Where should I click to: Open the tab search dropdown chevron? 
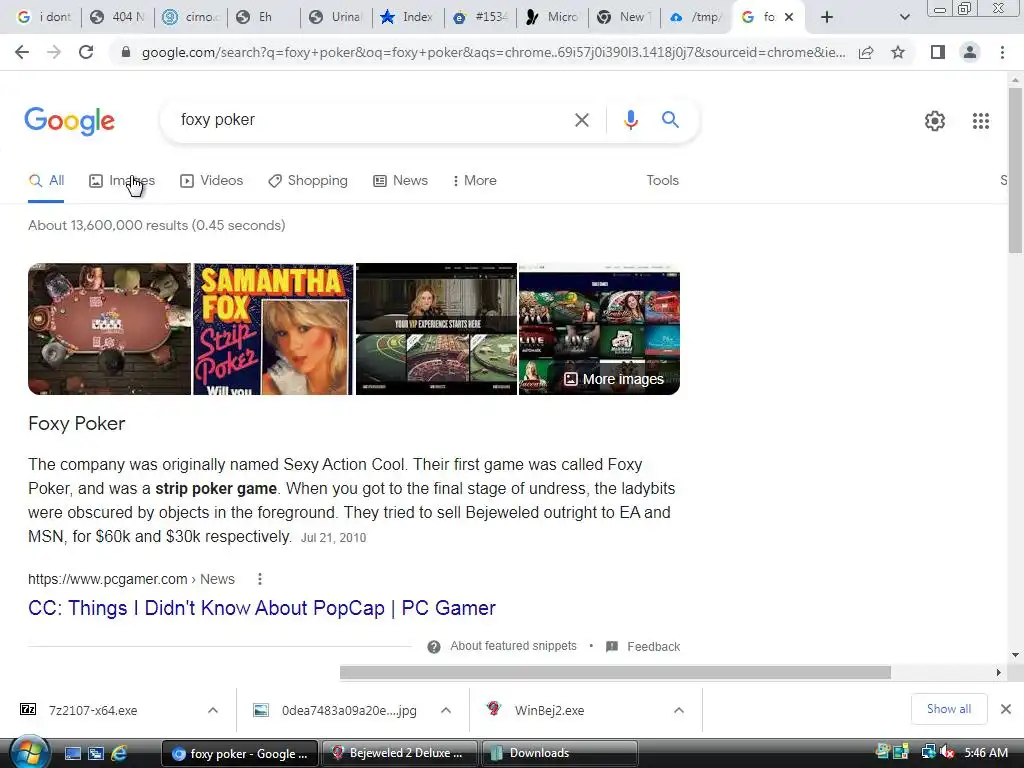904,17
